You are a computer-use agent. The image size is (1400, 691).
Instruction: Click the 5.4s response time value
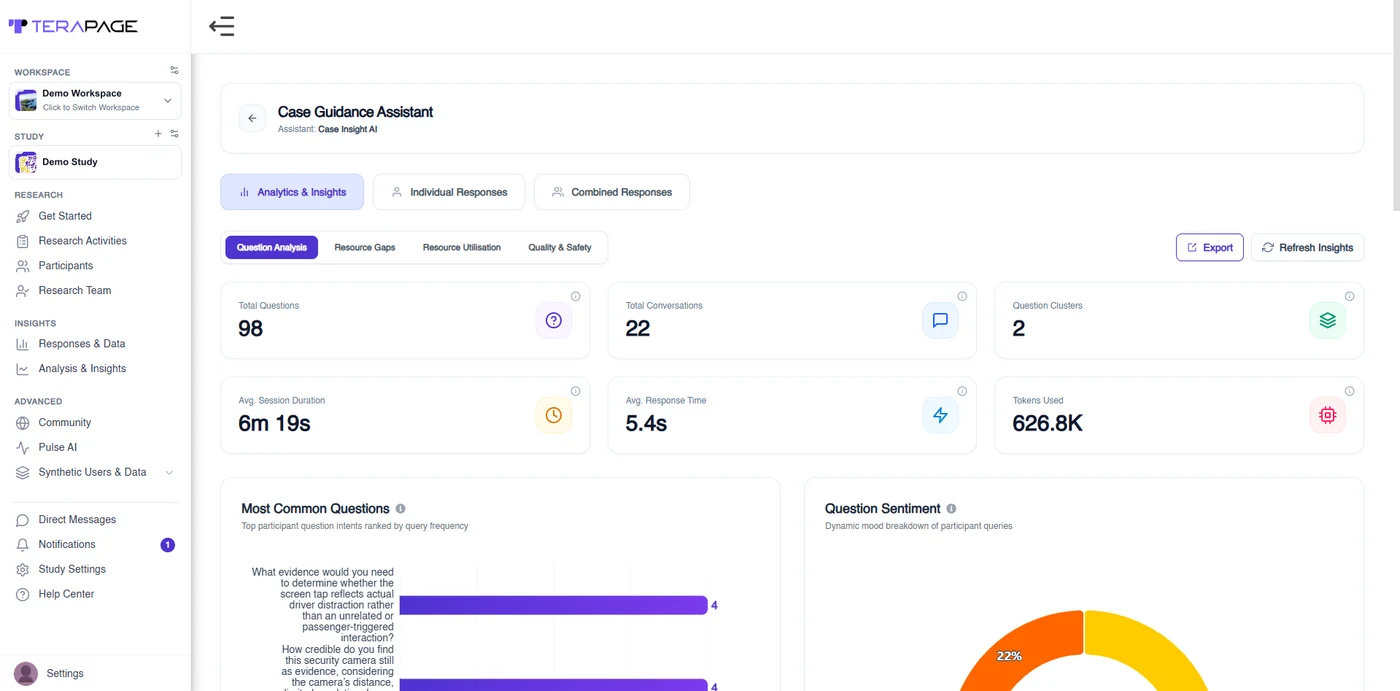pos(646,424)
